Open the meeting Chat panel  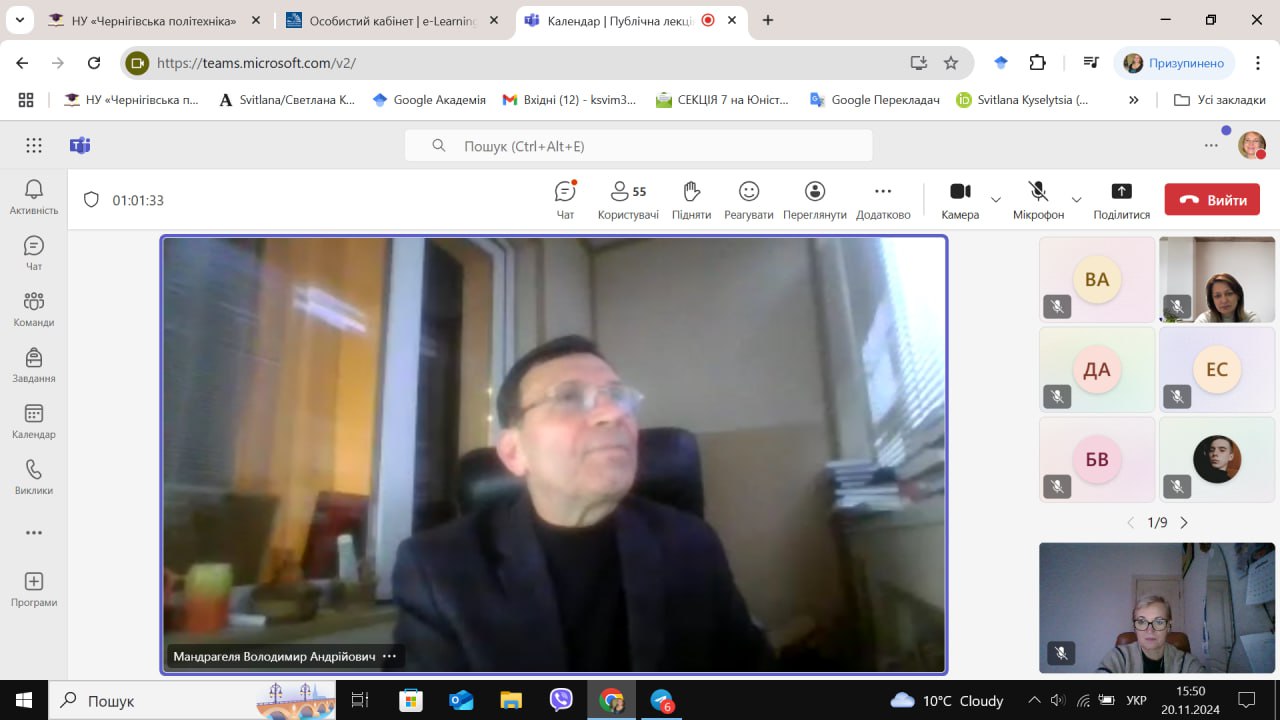click(565, 199)
